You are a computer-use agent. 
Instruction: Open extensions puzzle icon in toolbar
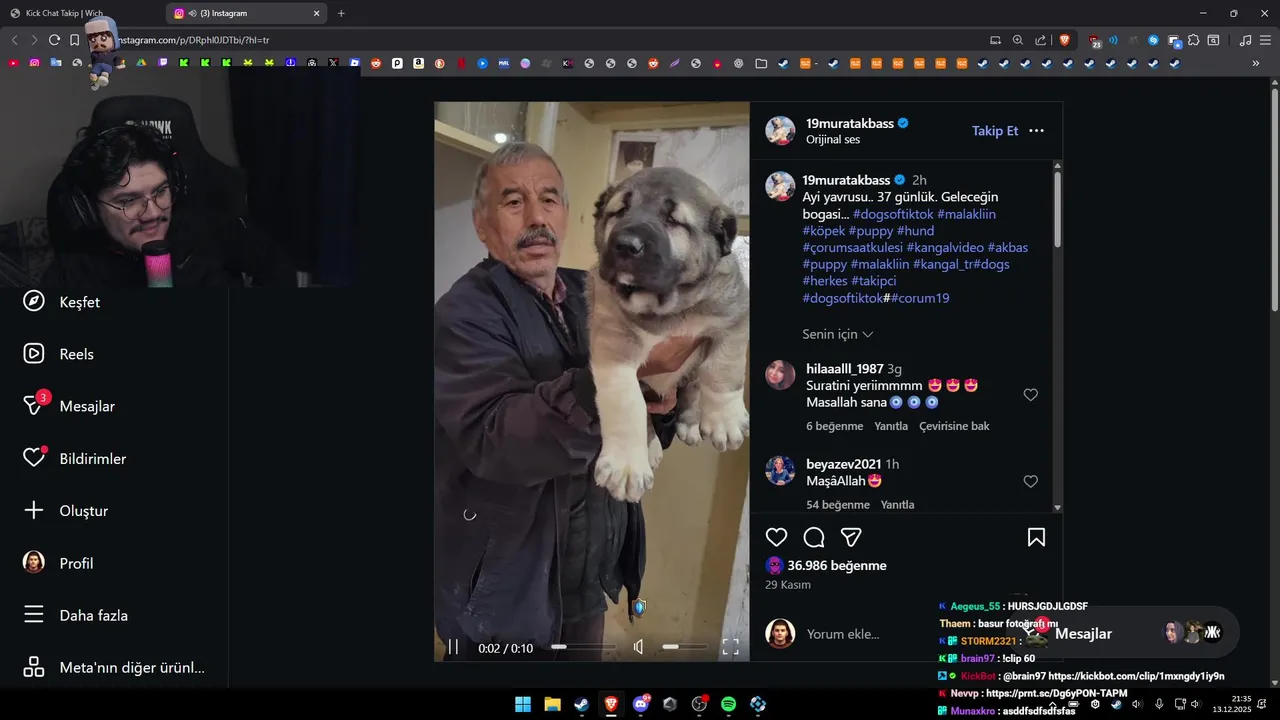[1194, 40]
